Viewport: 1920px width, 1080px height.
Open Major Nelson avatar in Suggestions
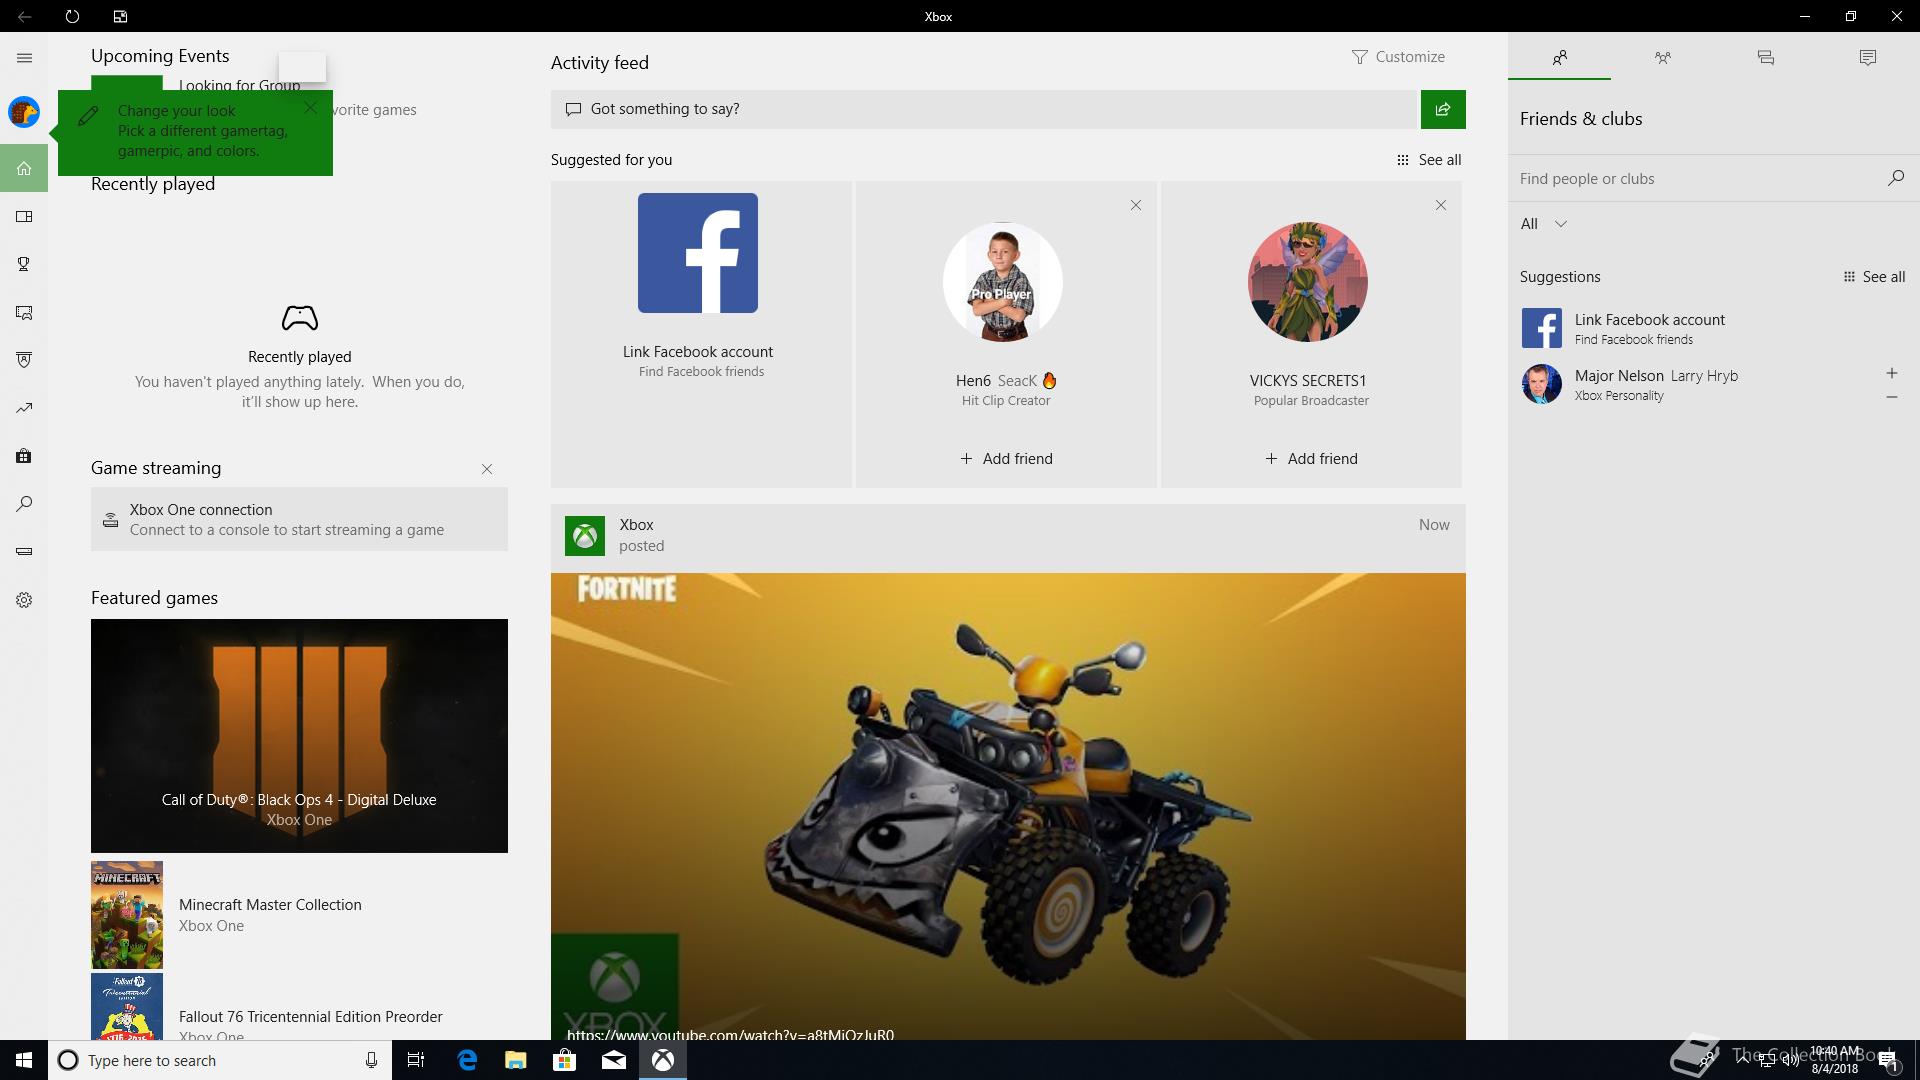1541,384
